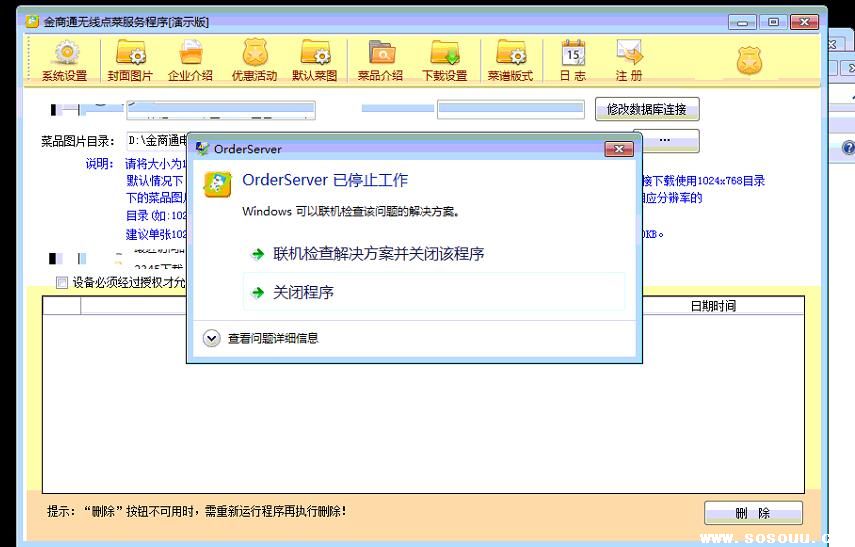855x547 pixels.
Task: Toggle the 设备必须经过授权 checkbox
Action: [62, 282]
